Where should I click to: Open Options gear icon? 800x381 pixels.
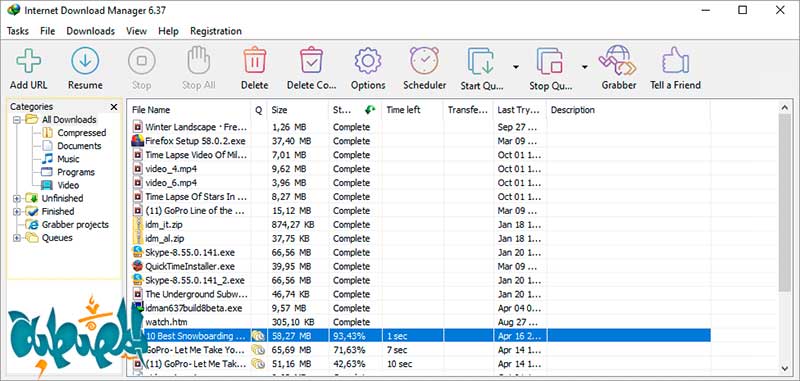pos(368,61)
